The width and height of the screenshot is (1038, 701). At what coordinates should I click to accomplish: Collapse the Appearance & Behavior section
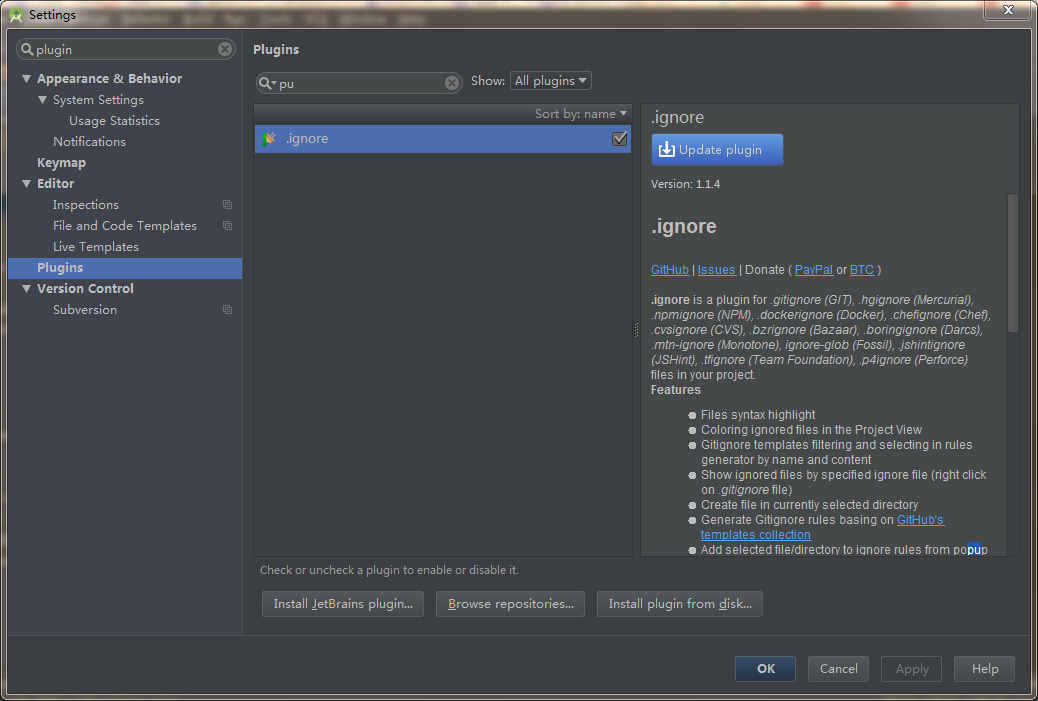[26, 79]
